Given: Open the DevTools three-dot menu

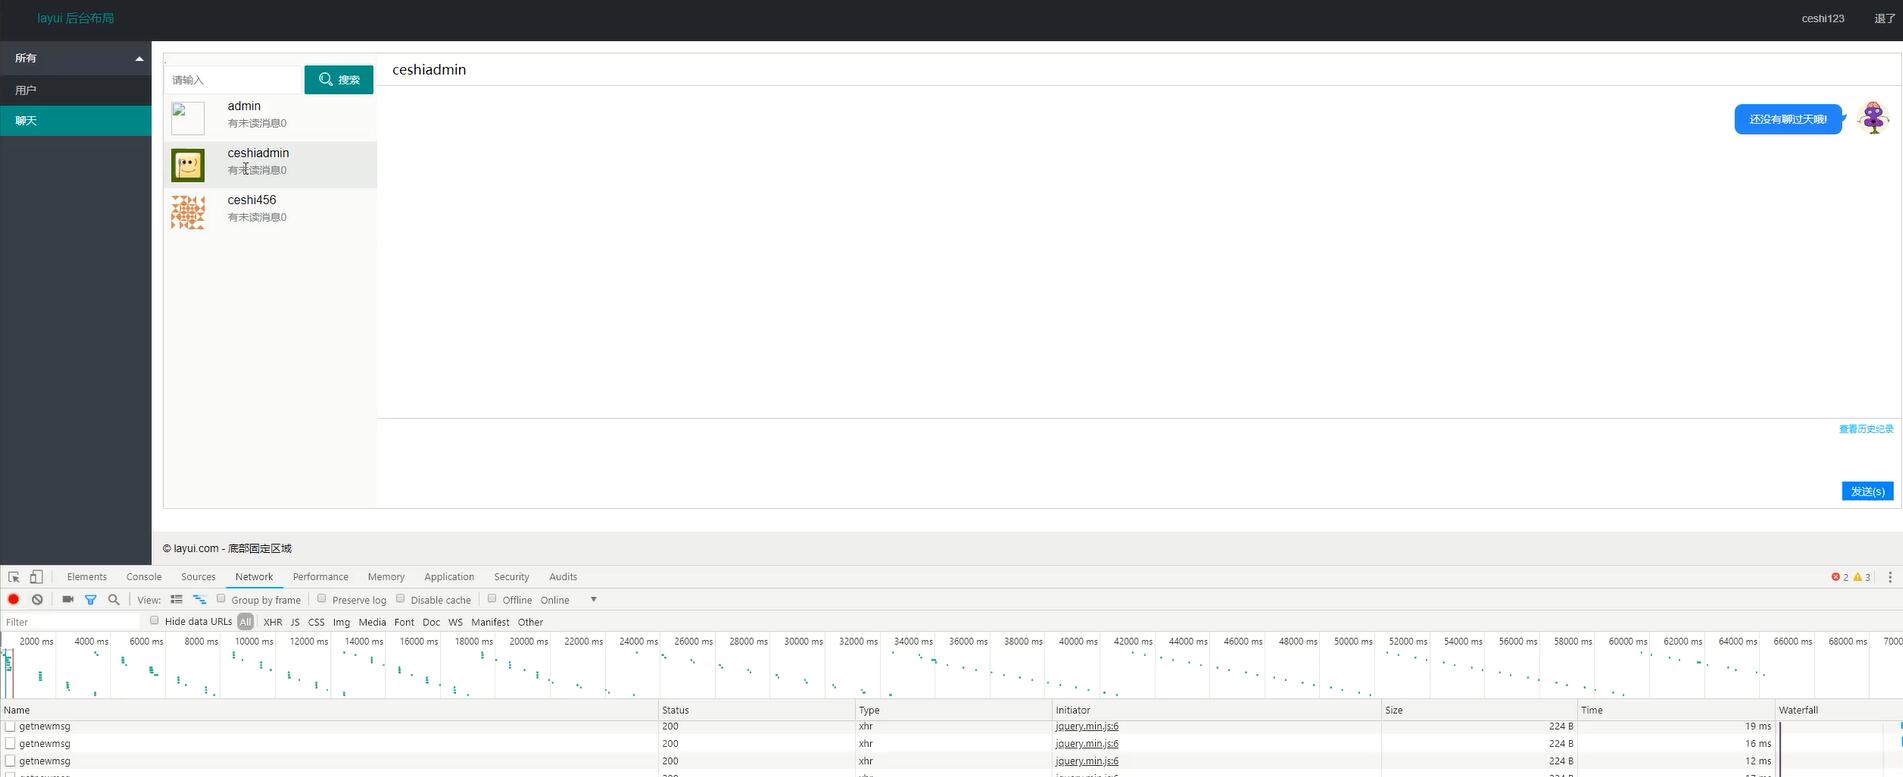Looking at the screenshot, I should [1889, 577].
